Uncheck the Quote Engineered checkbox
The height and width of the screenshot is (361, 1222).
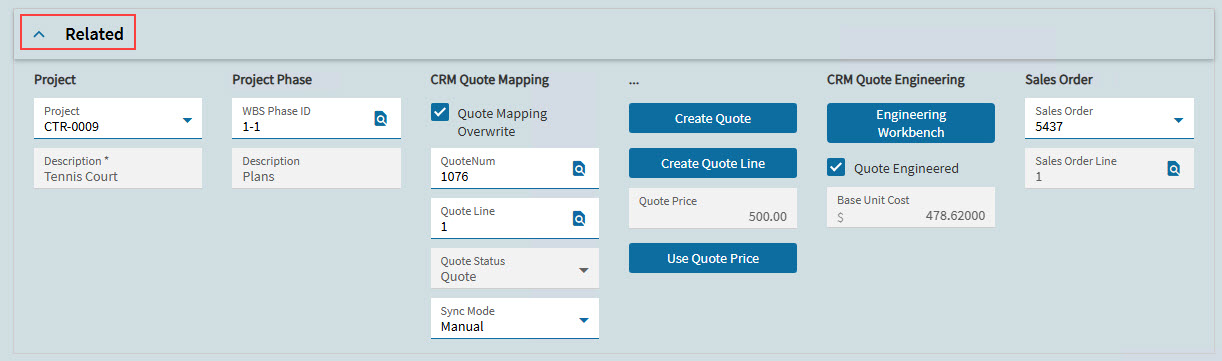[x=836, y=167]
